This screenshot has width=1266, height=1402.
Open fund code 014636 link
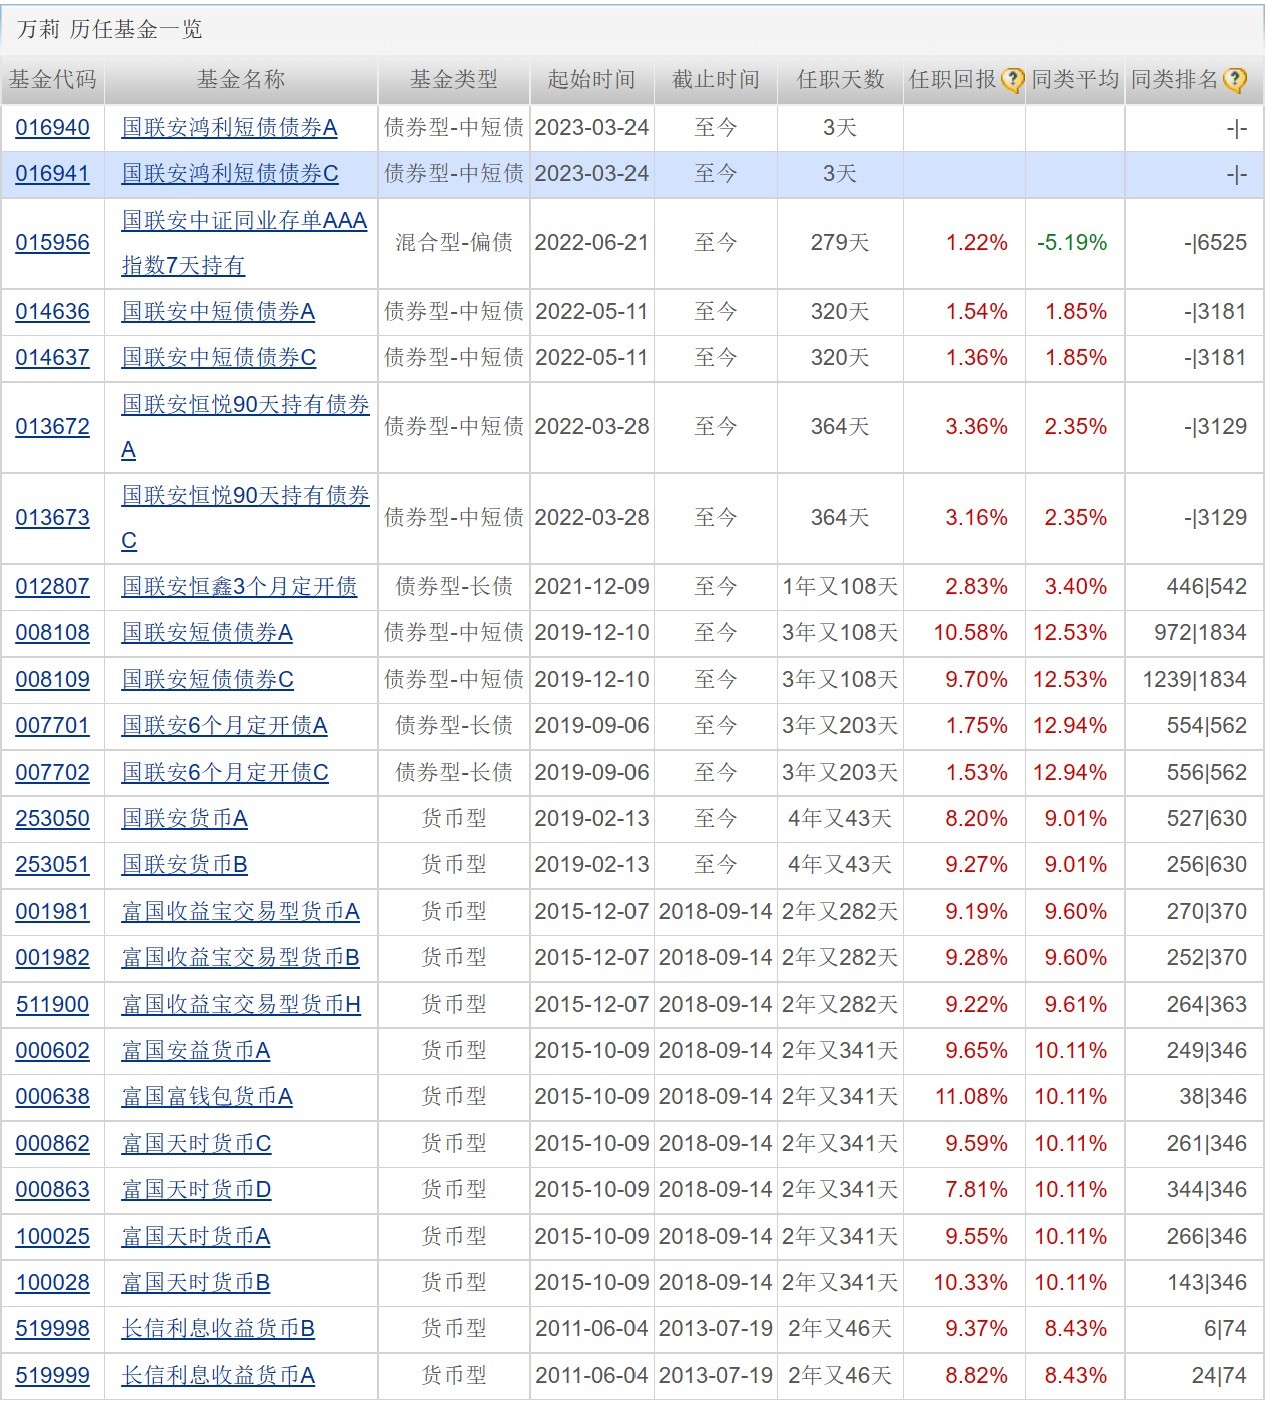tap(52, 312)
